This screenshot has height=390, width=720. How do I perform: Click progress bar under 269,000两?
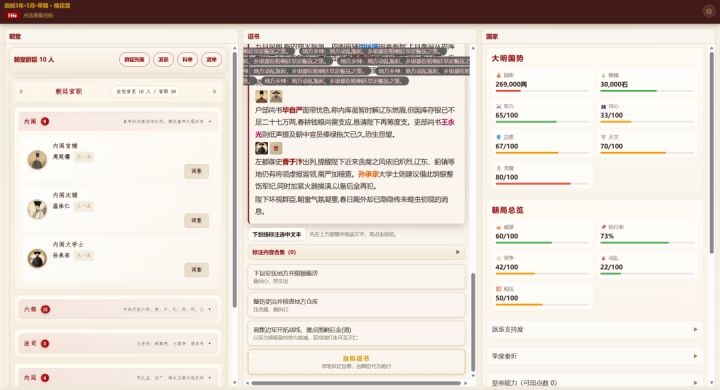pyautogui.click(x=542, y=91)
